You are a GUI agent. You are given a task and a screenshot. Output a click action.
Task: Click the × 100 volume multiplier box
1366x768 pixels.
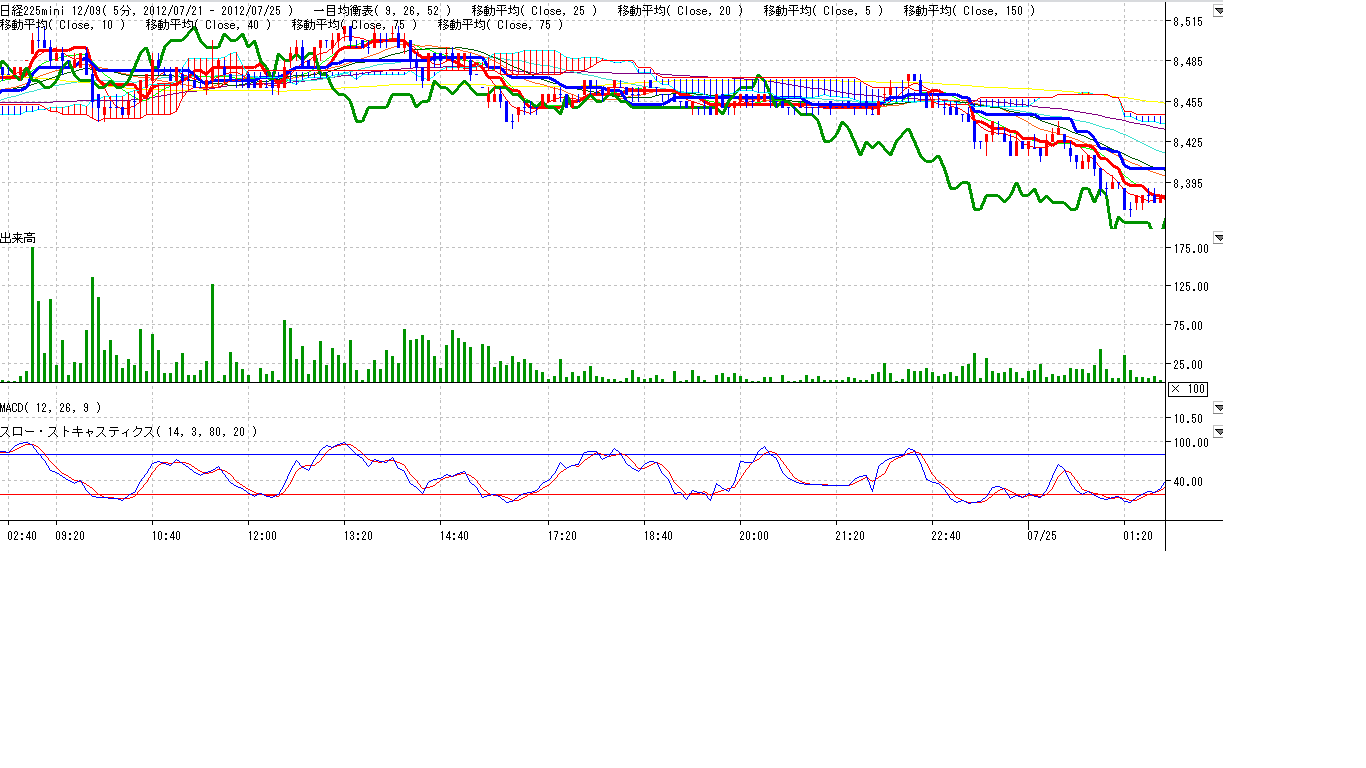(x=1188, y=389)
